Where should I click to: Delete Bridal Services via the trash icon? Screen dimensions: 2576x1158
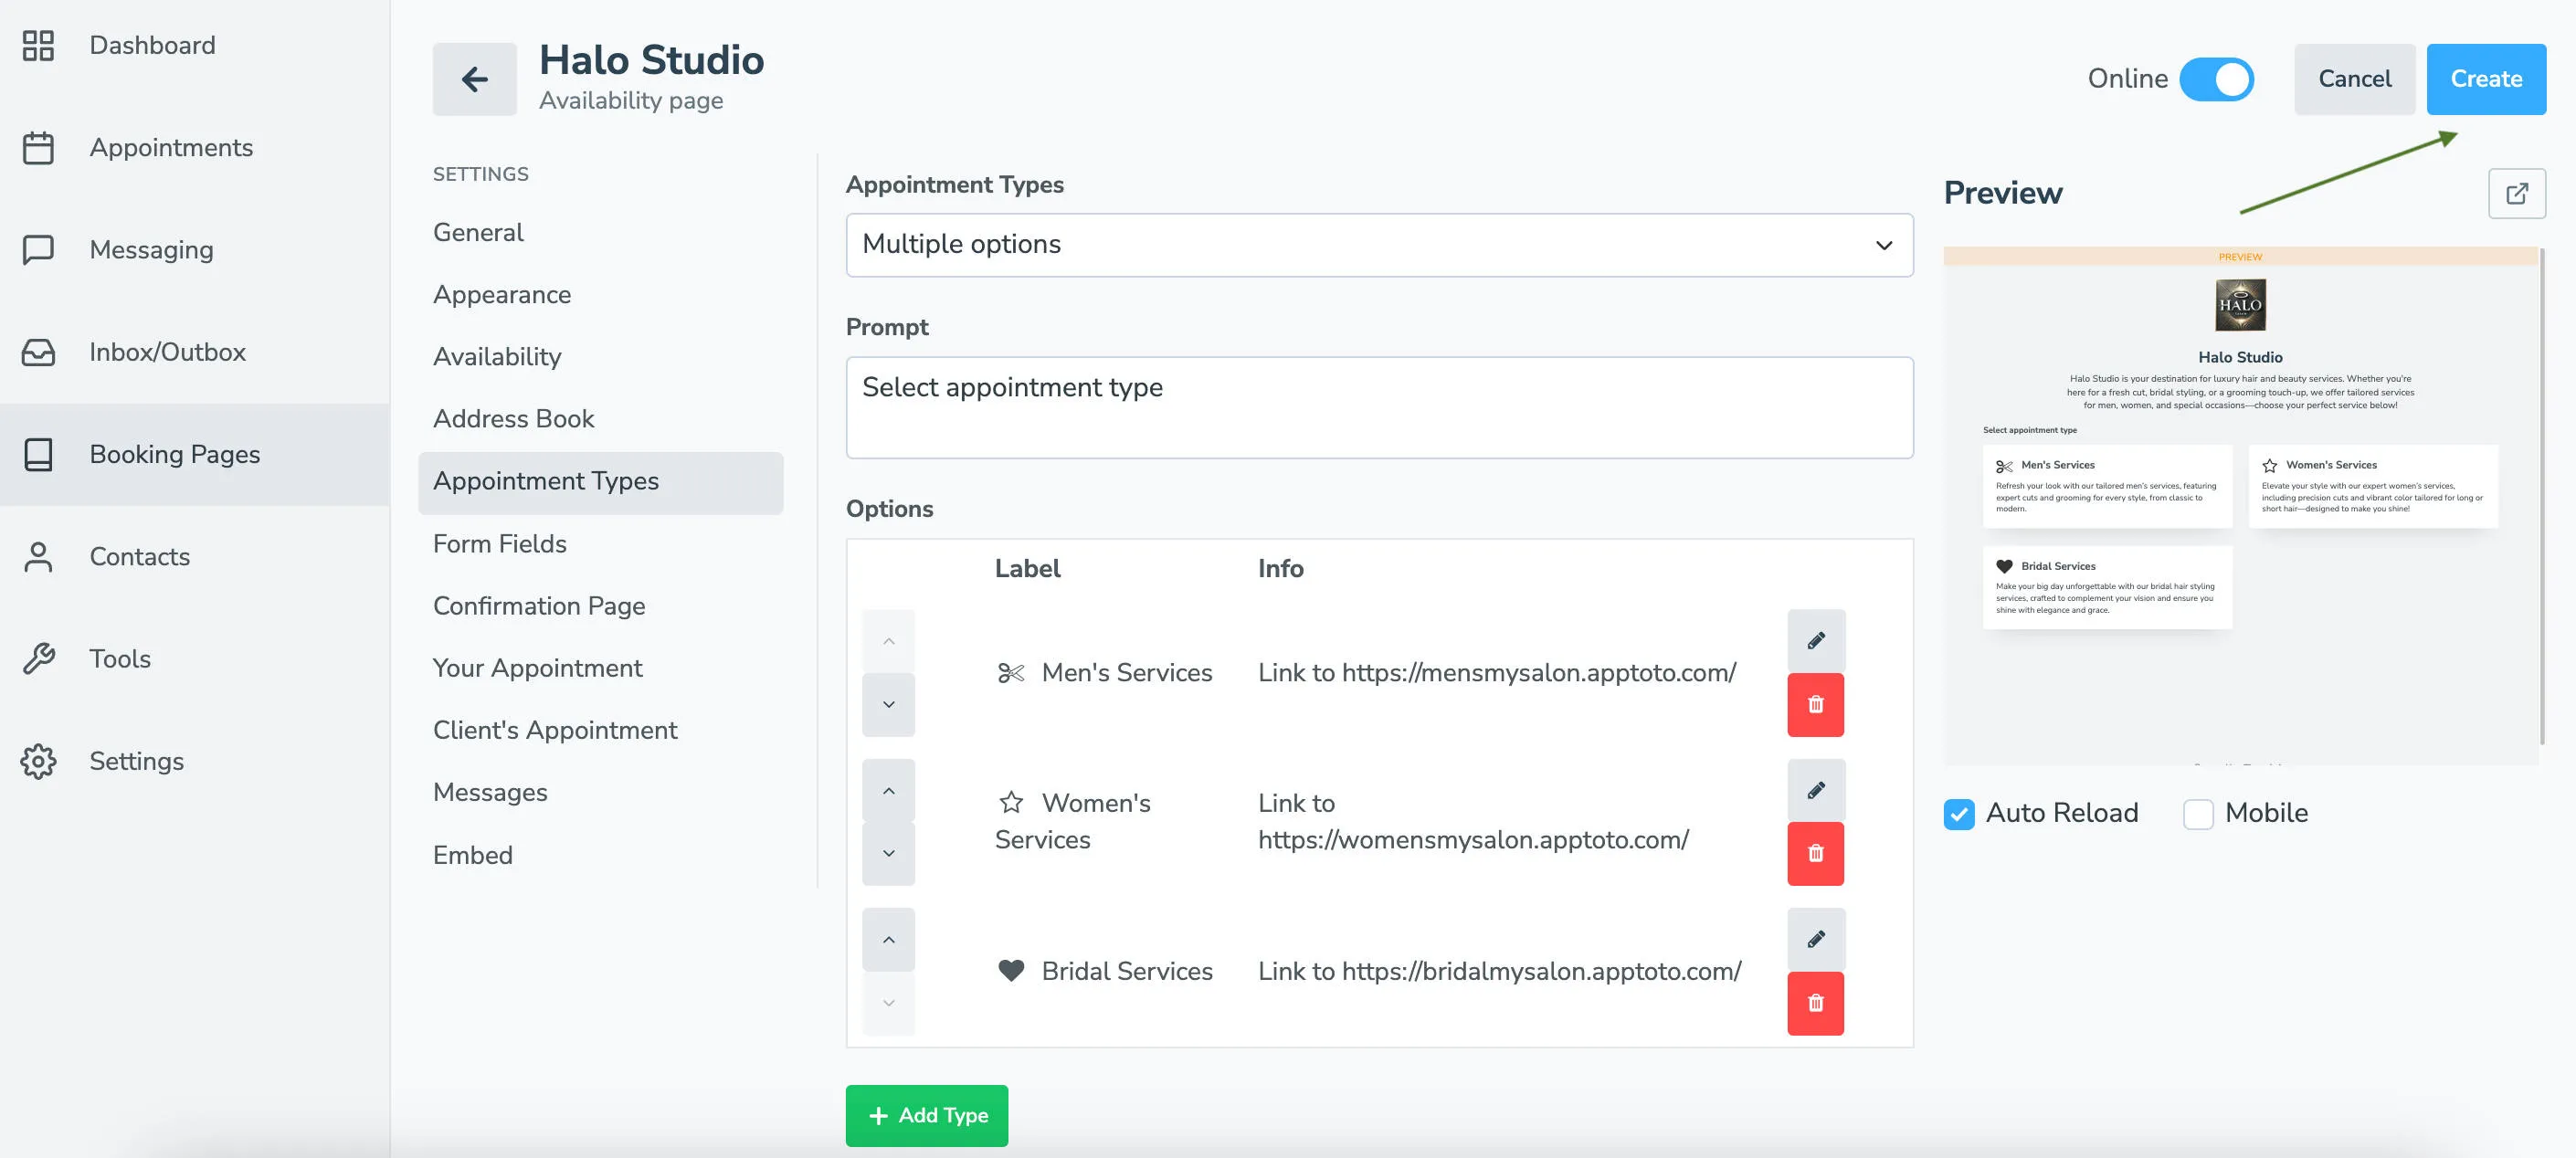1816,1004
